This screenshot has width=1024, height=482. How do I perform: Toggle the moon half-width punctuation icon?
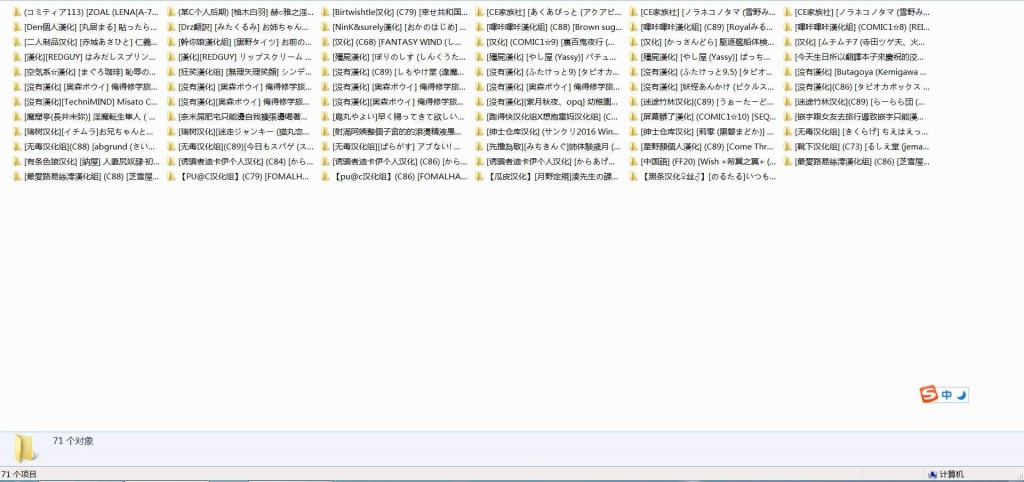point(961,395)
